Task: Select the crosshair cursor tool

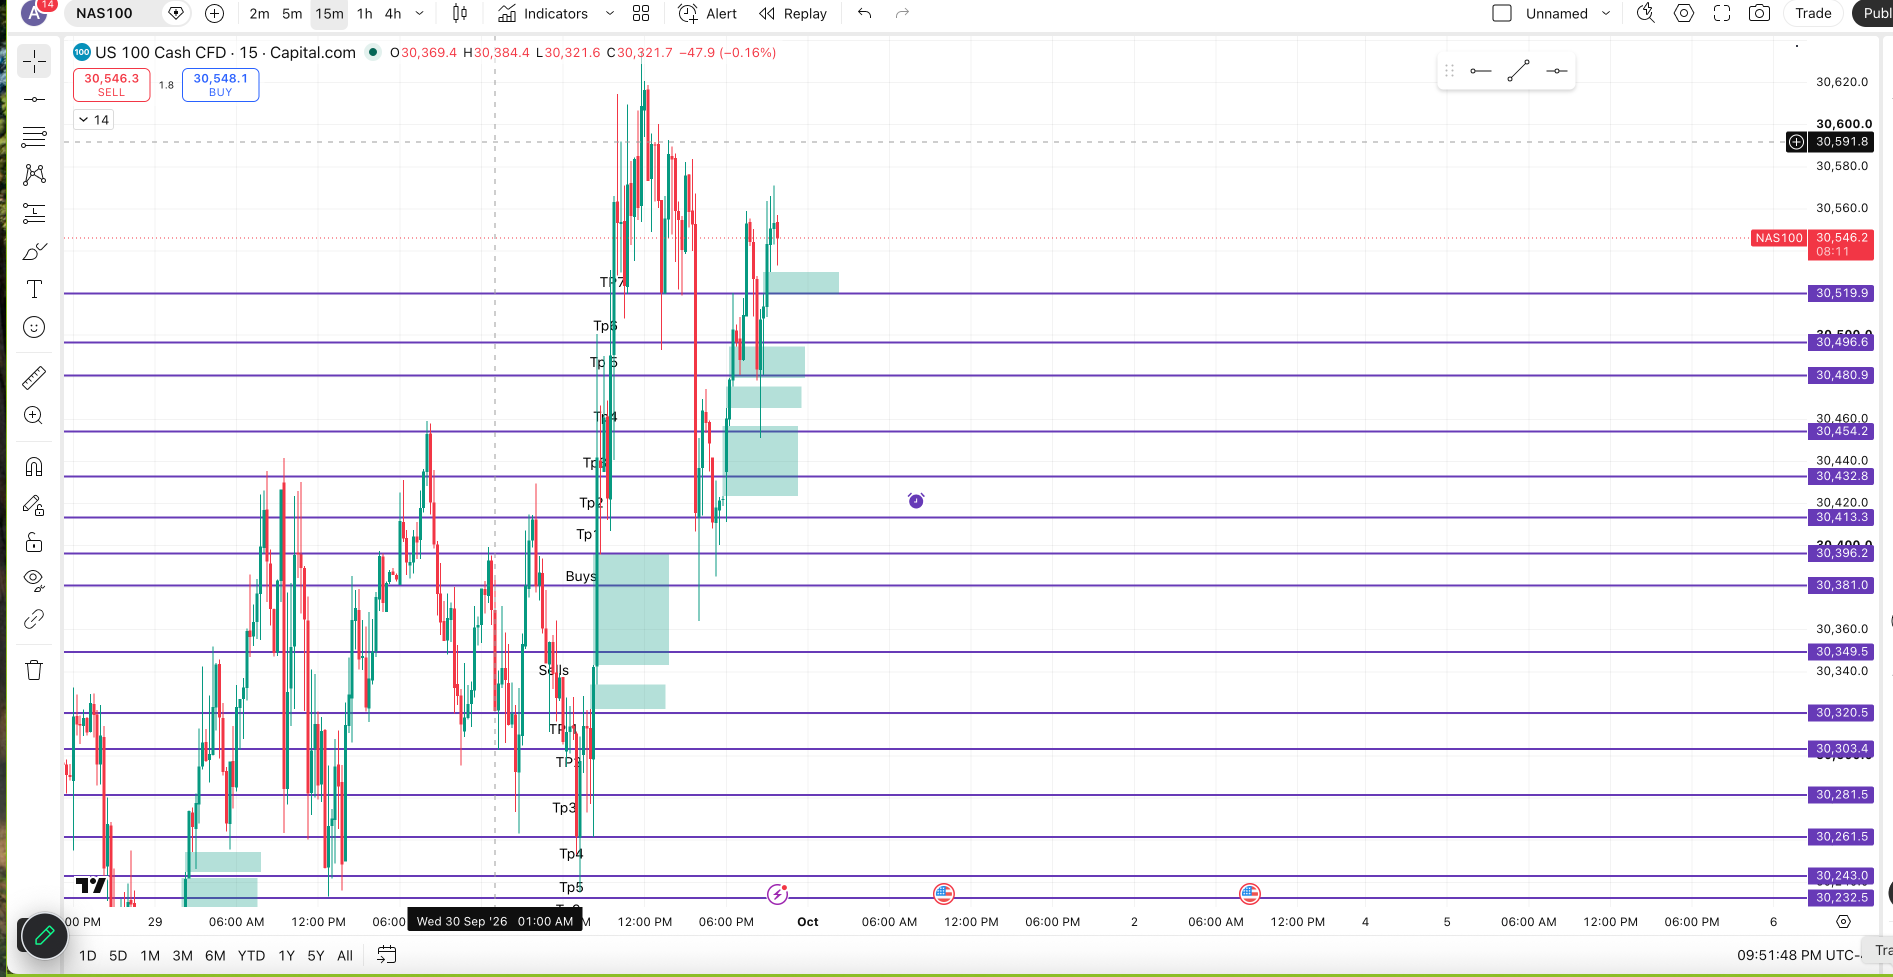Action: point(34,61)
